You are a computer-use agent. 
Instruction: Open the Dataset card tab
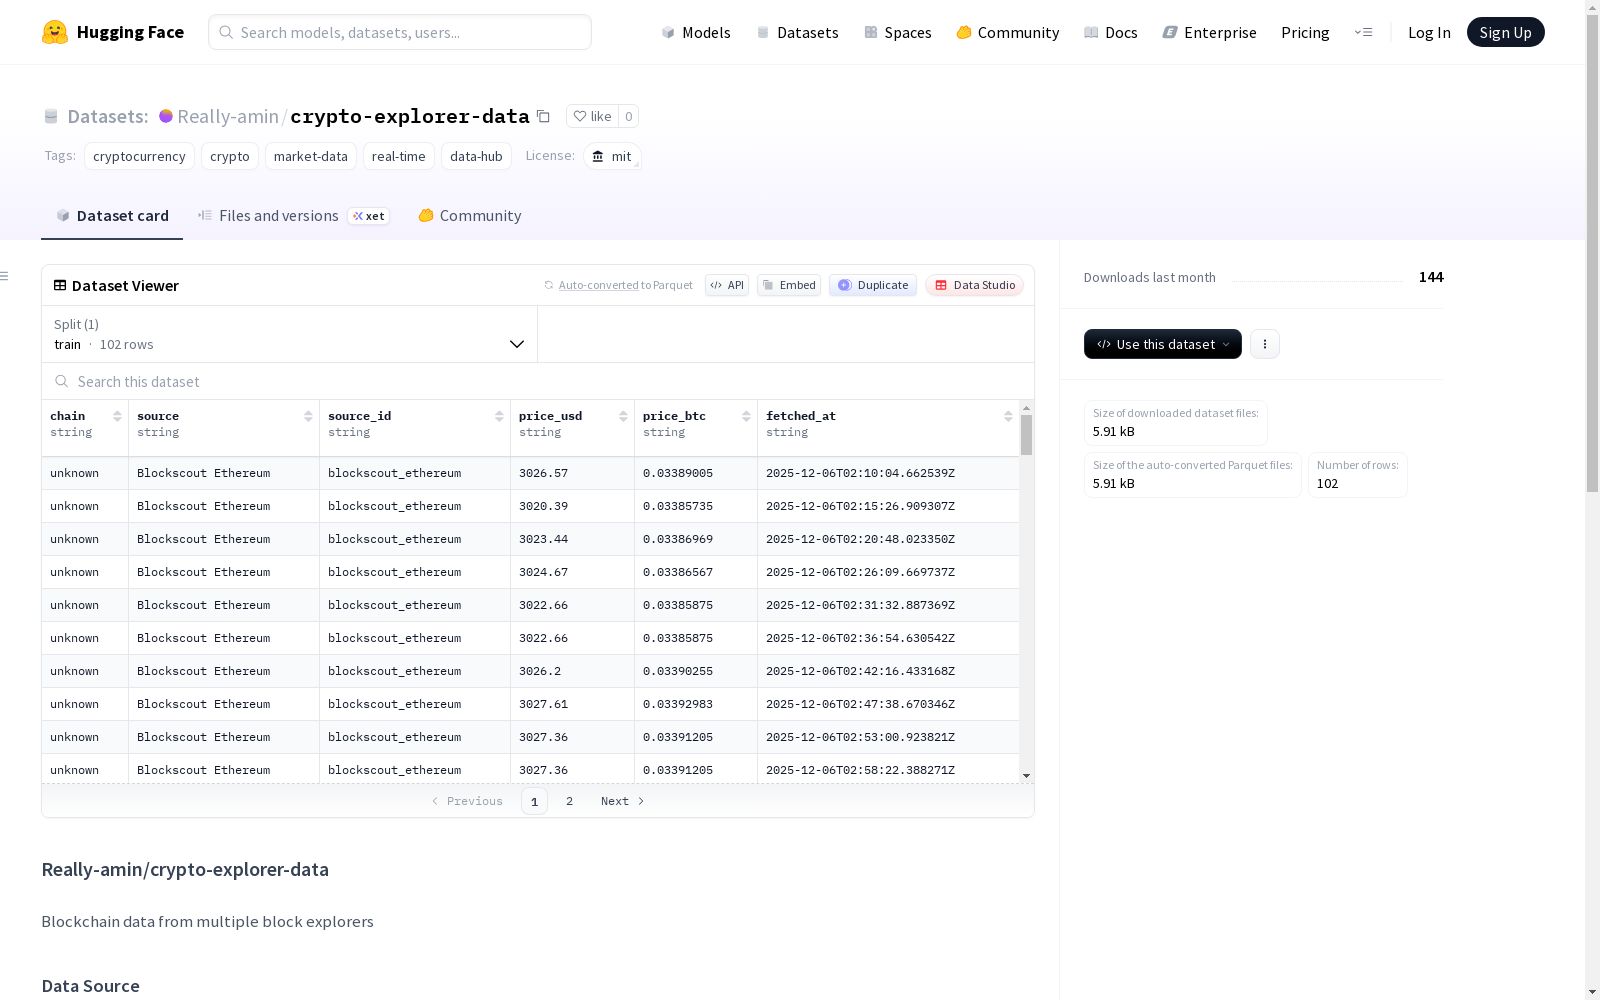[112, 216]
